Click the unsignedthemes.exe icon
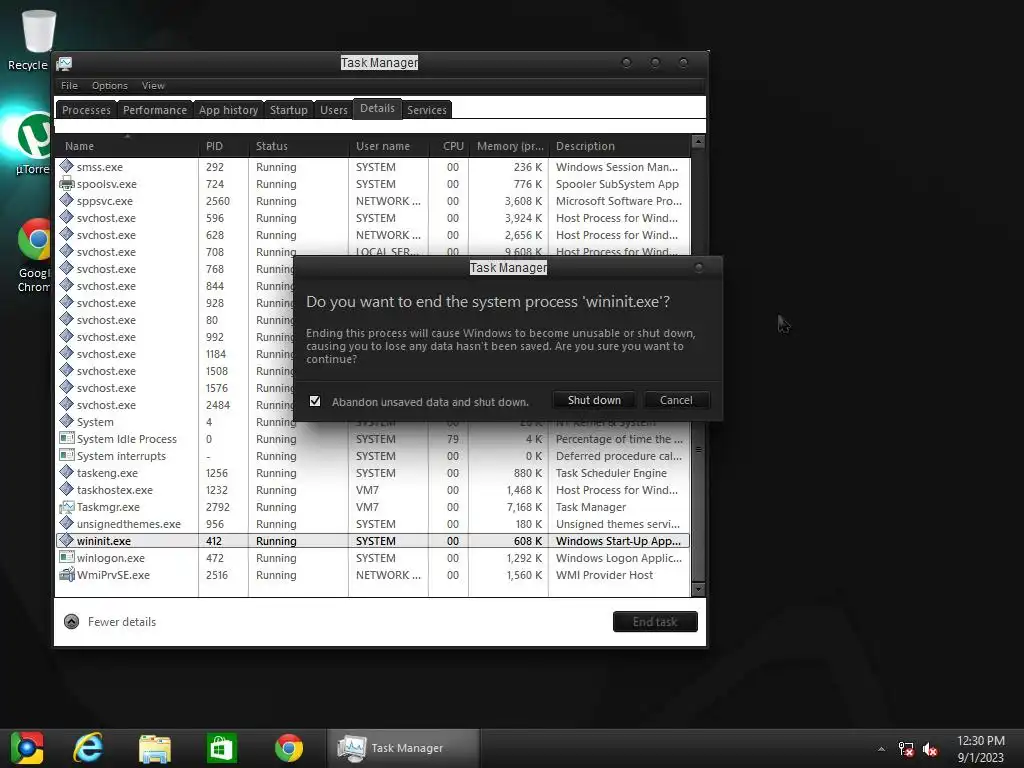The width and height of the screenshot is (1024, 768). tap(66, 523)
